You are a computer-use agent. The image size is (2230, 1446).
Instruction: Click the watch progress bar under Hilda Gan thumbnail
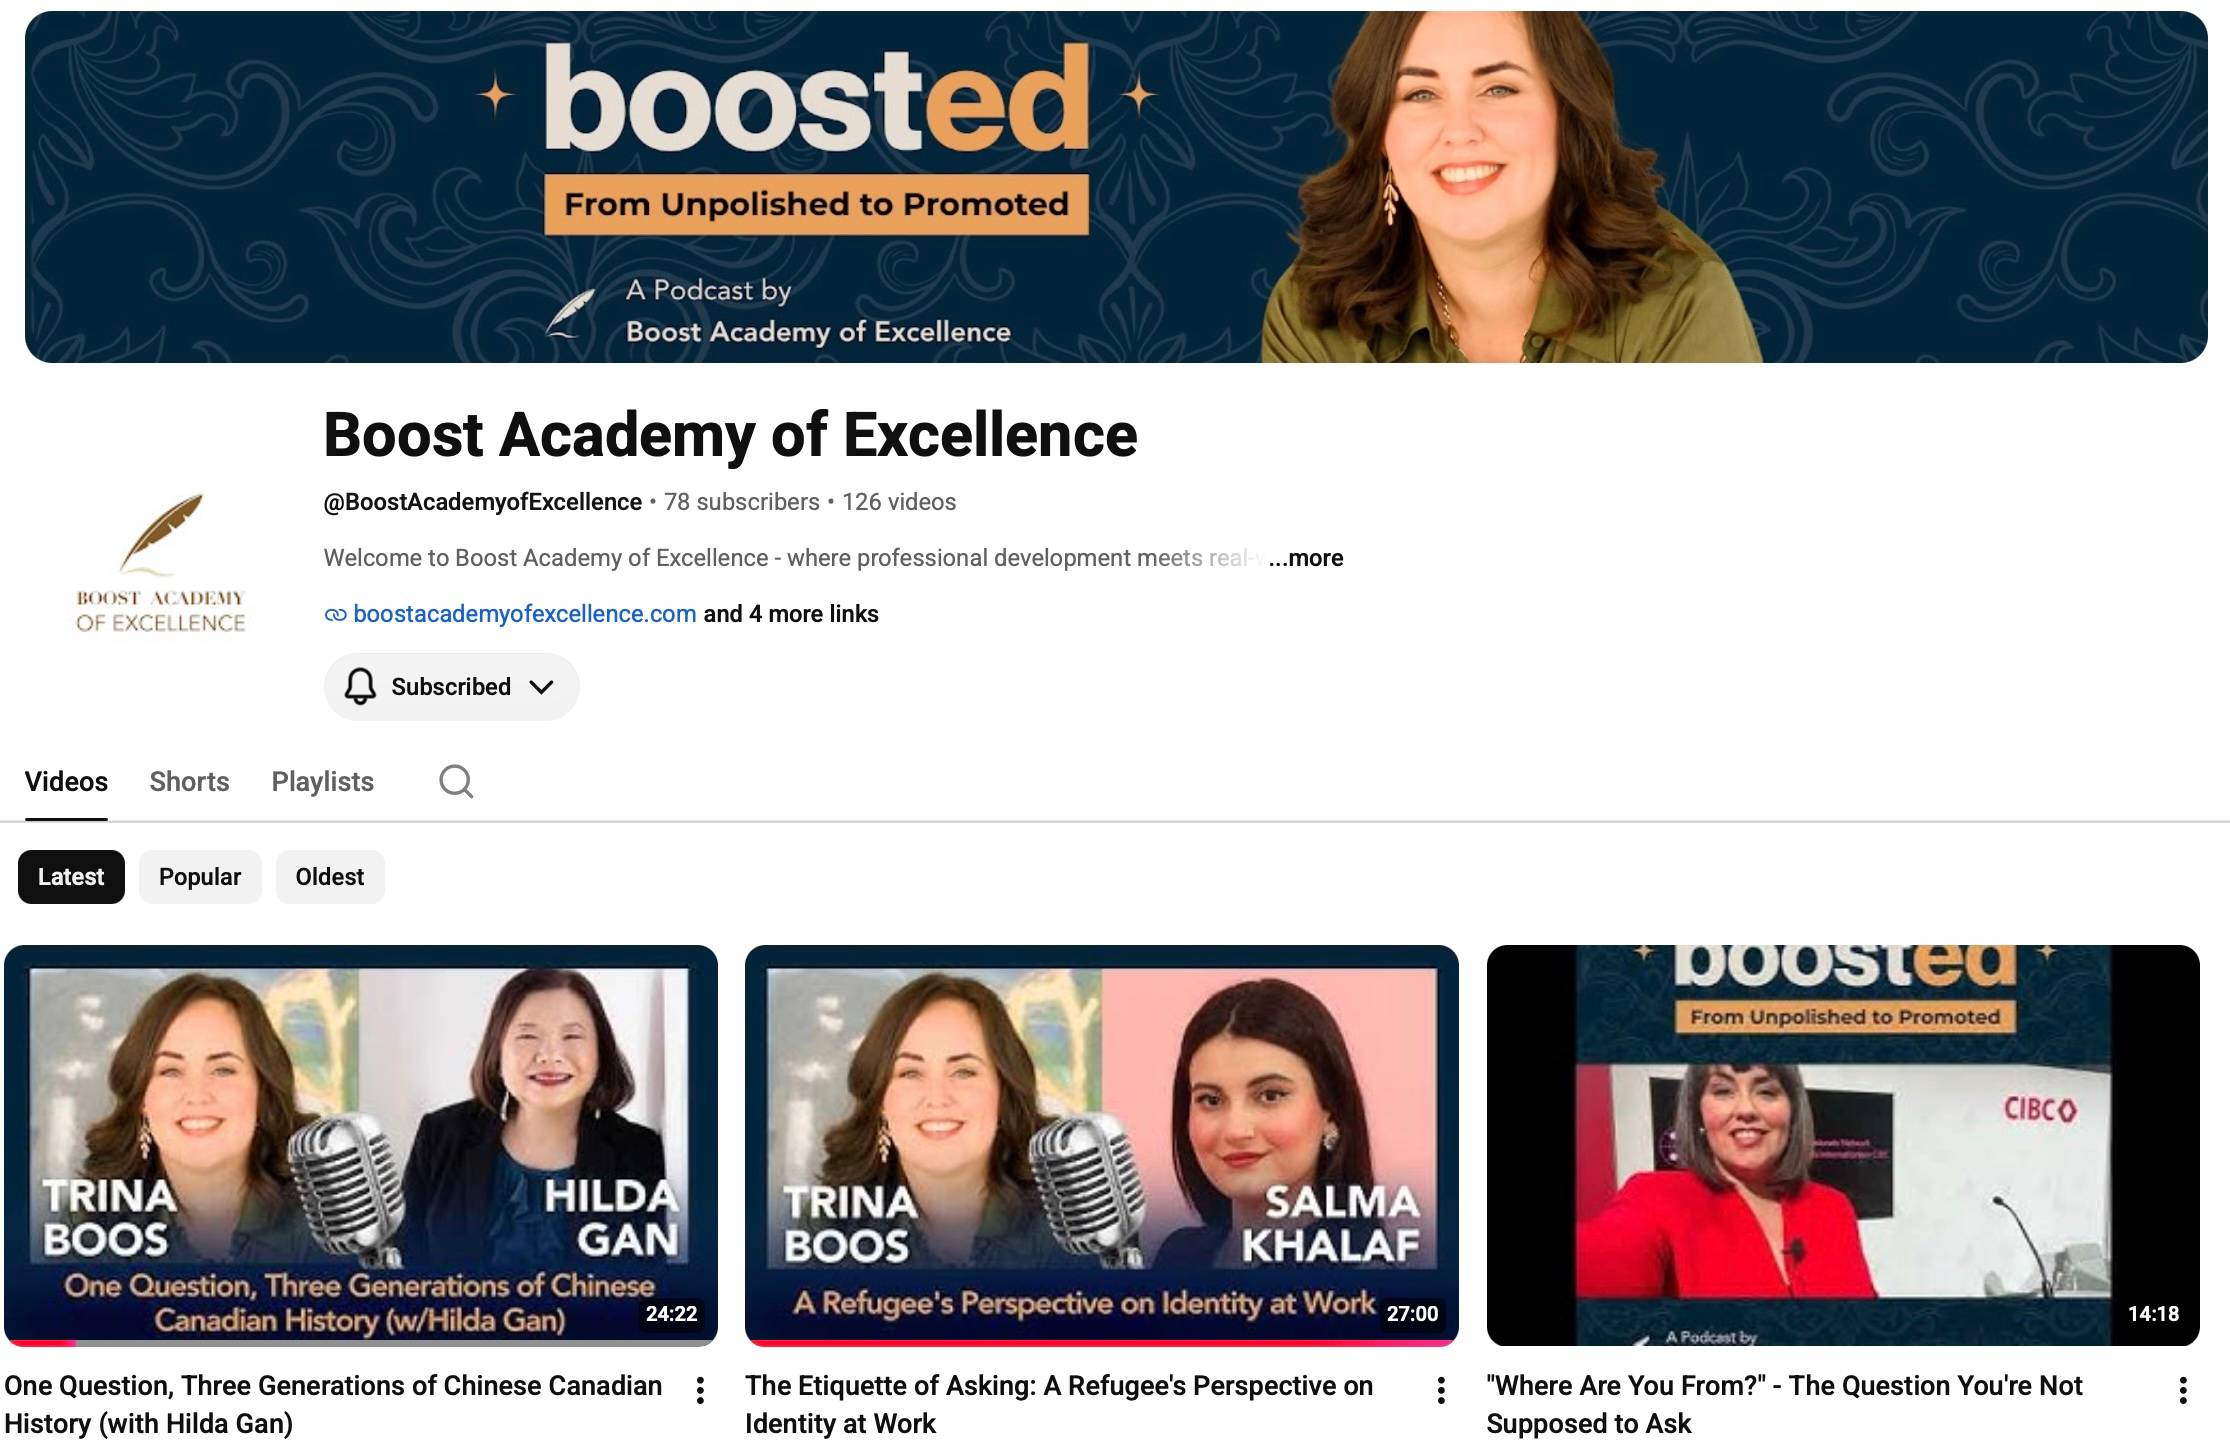[361, 1343]
